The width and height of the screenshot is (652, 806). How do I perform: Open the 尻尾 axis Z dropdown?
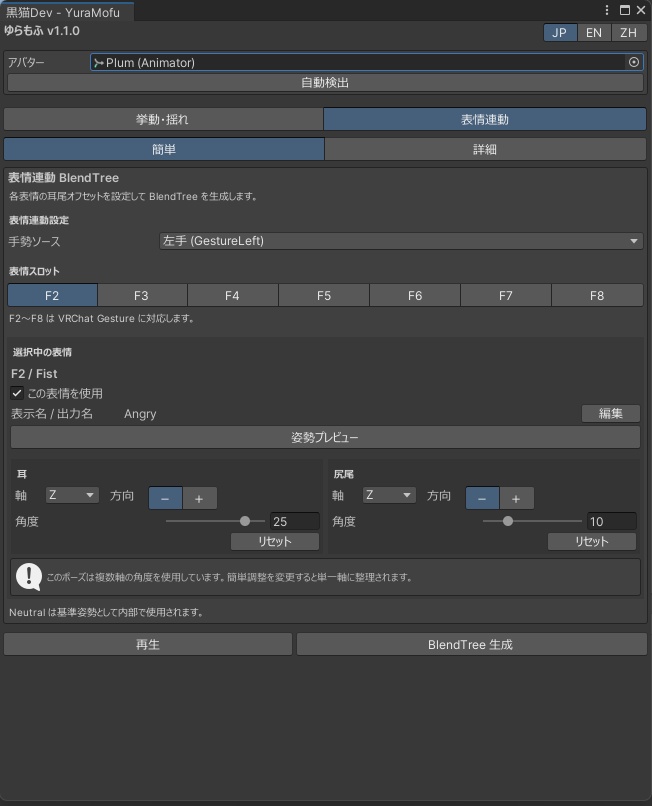point(389,495)
